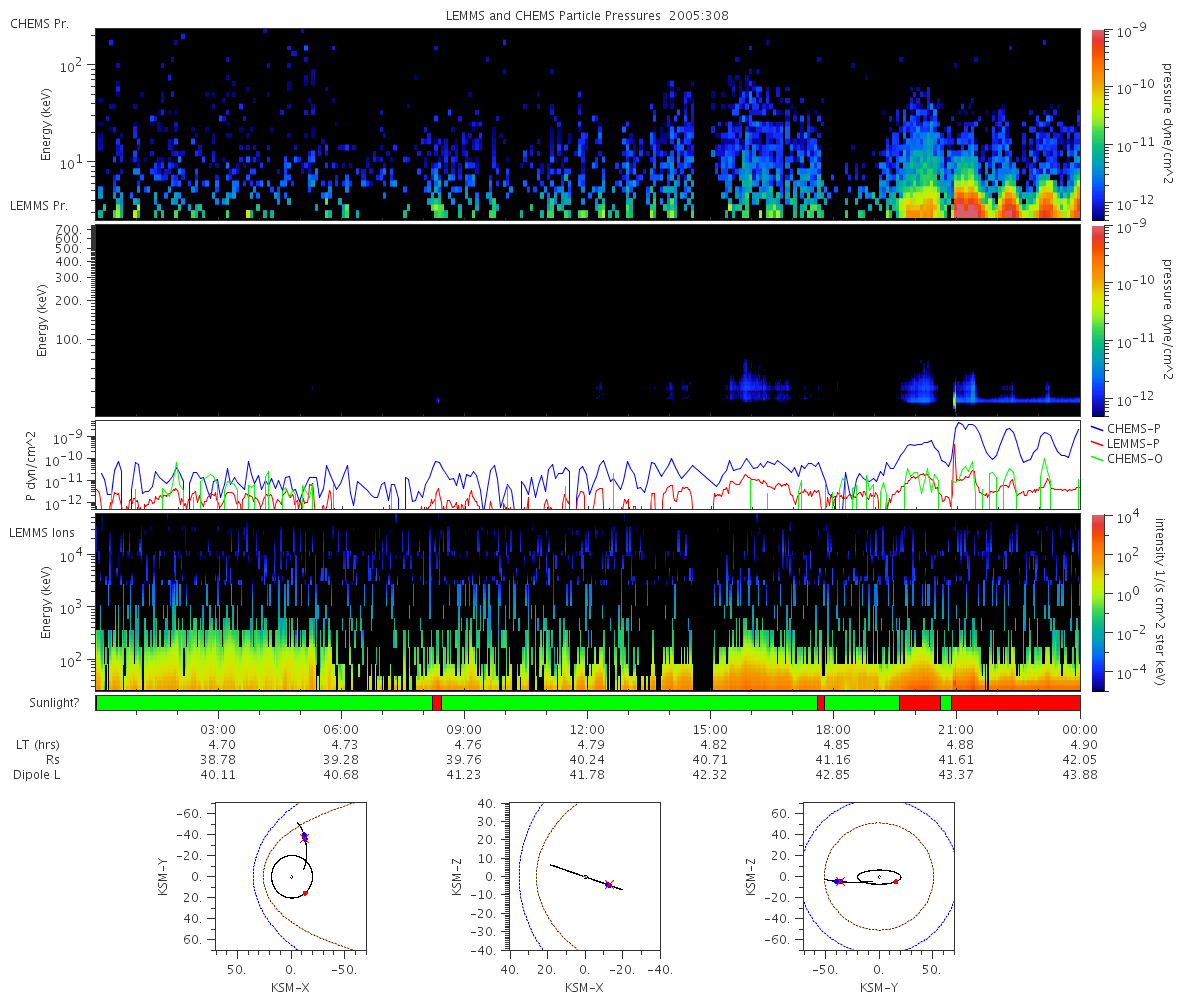The height and width of the screenshot is (1000, 1200).
Task: Click the LEMMS Ions intensity color bar
Action: click(x=1098, y=602)
